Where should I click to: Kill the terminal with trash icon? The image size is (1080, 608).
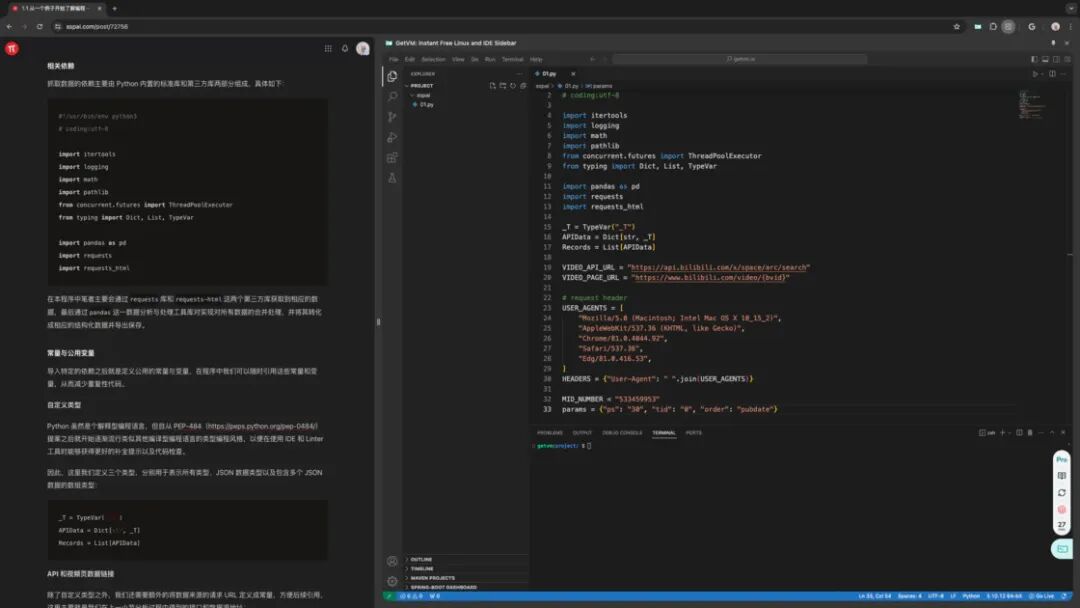[1030, 432]
